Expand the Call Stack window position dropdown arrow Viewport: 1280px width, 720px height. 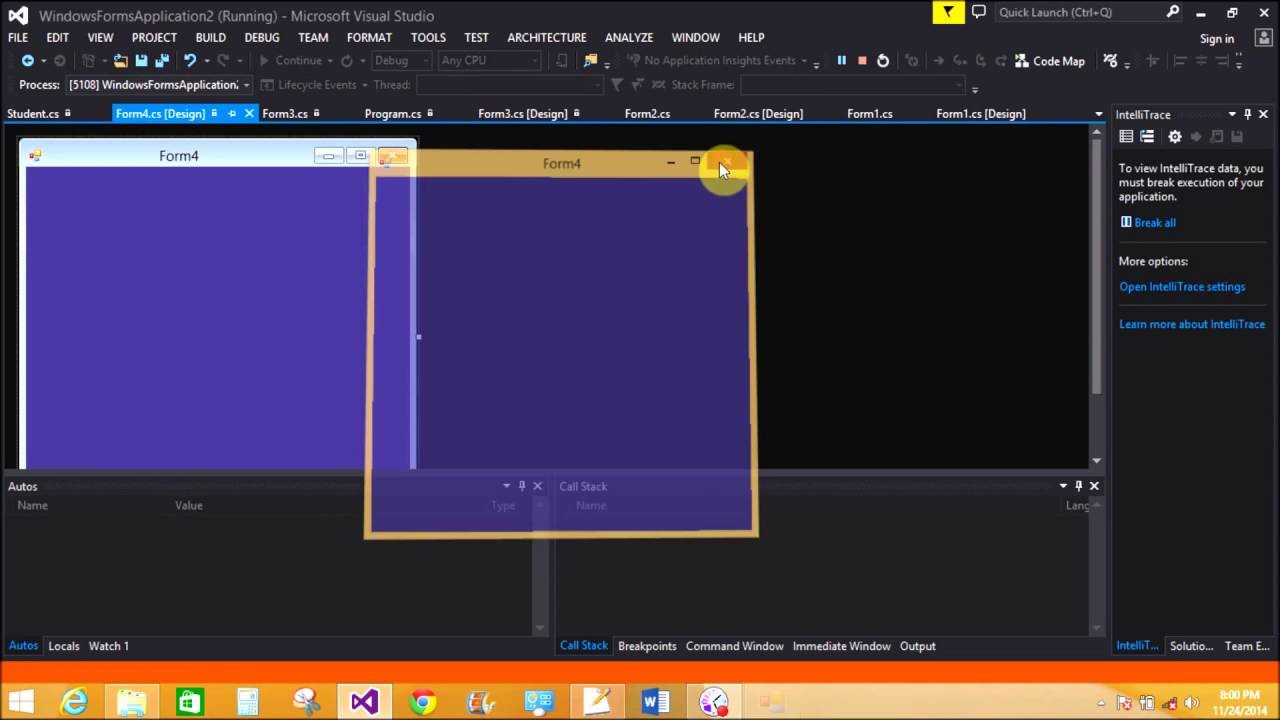pos(1063,486)
